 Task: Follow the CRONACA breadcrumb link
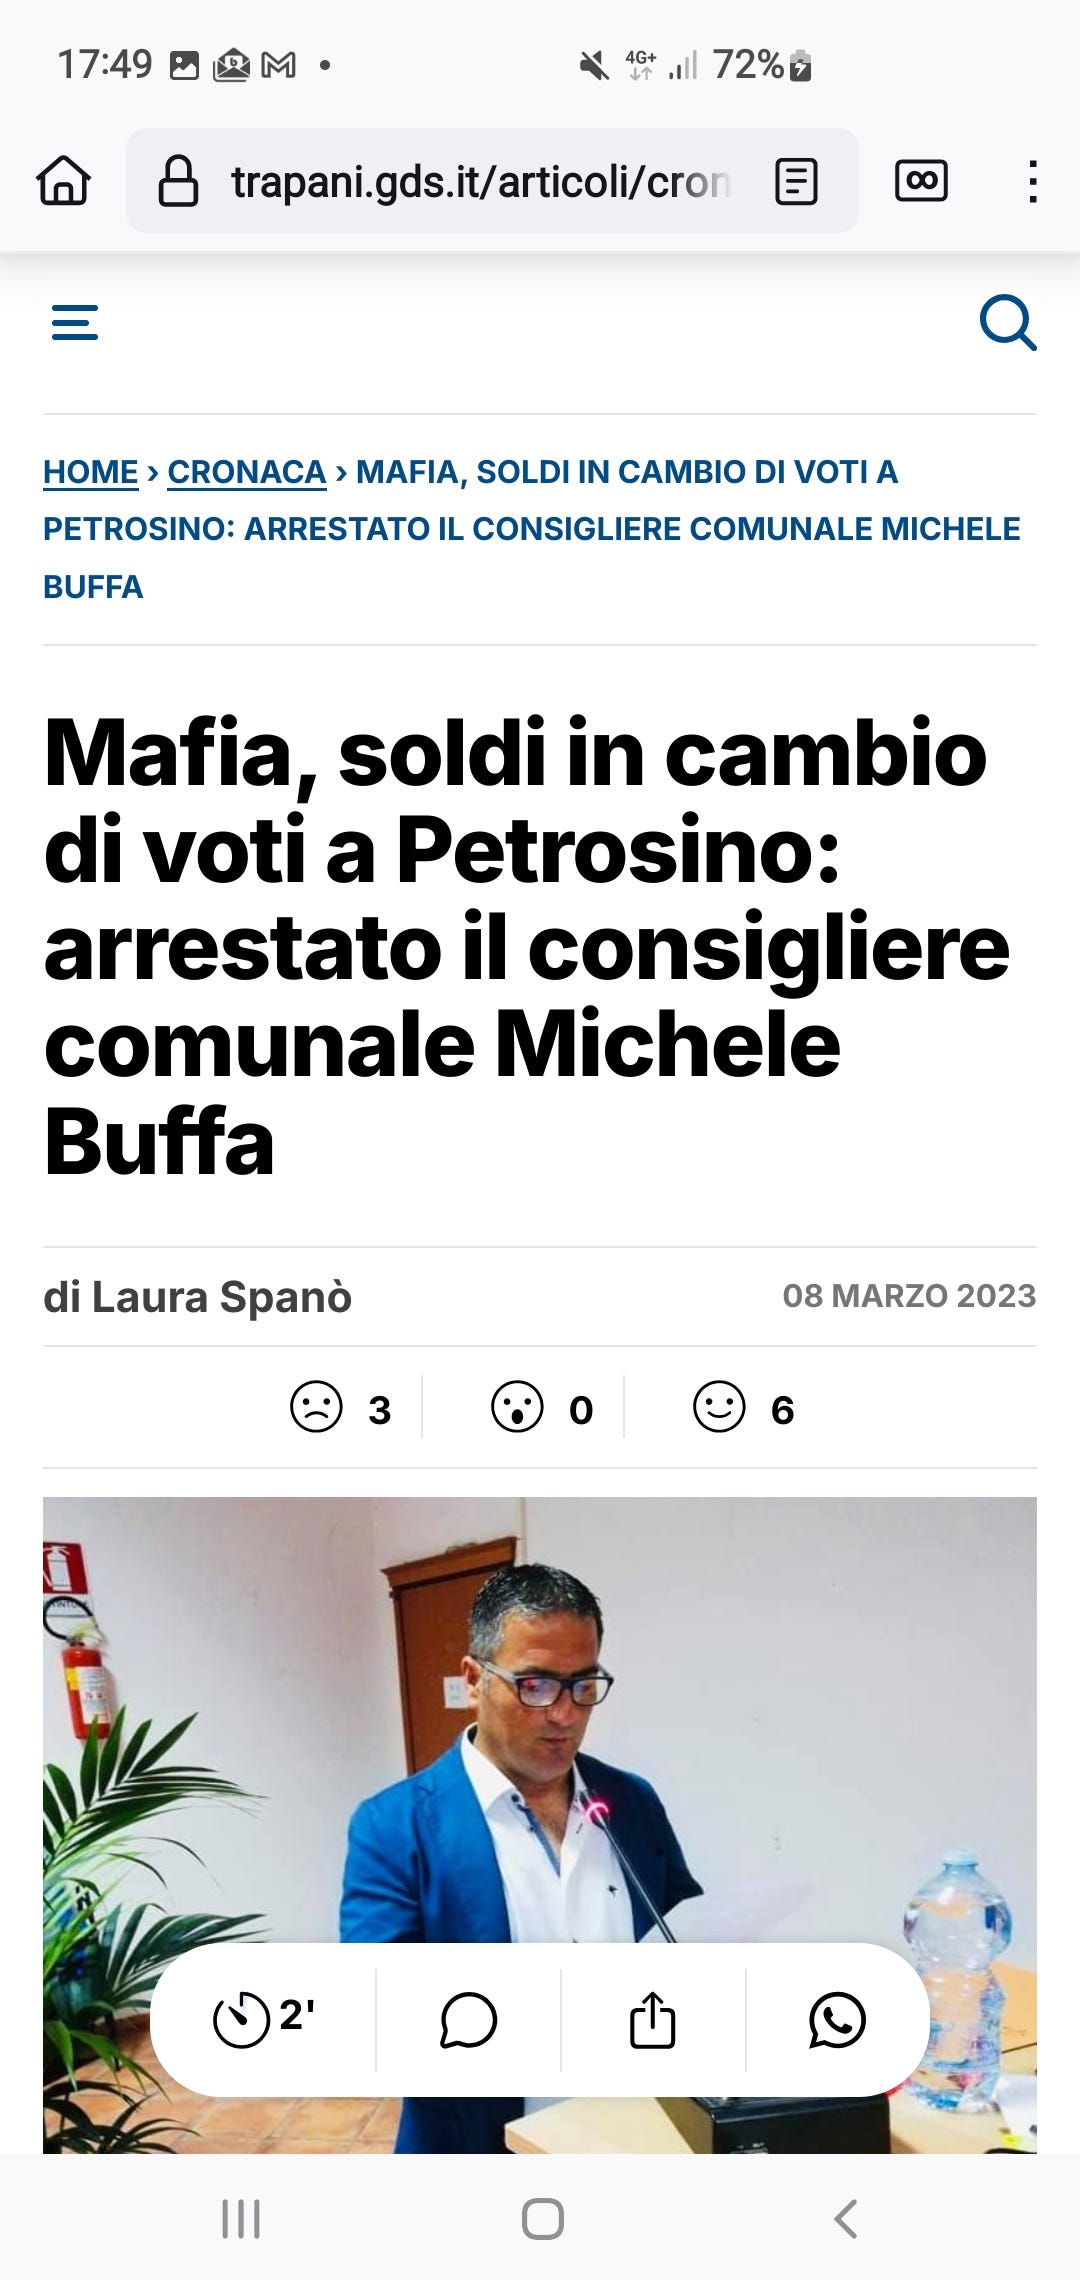(x=247, y=471)
